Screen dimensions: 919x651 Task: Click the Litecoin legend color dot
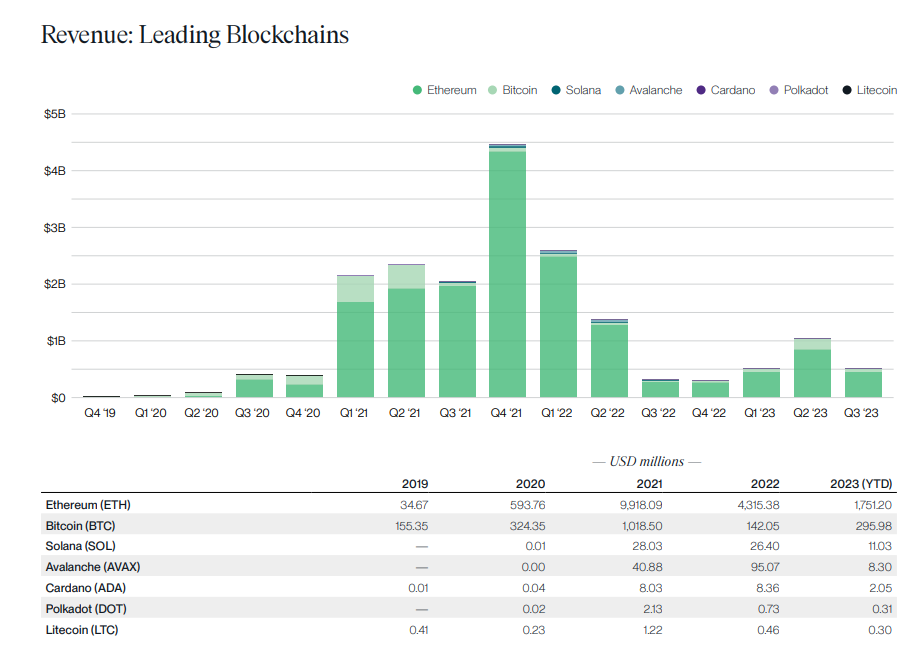(x=847, y=90)
